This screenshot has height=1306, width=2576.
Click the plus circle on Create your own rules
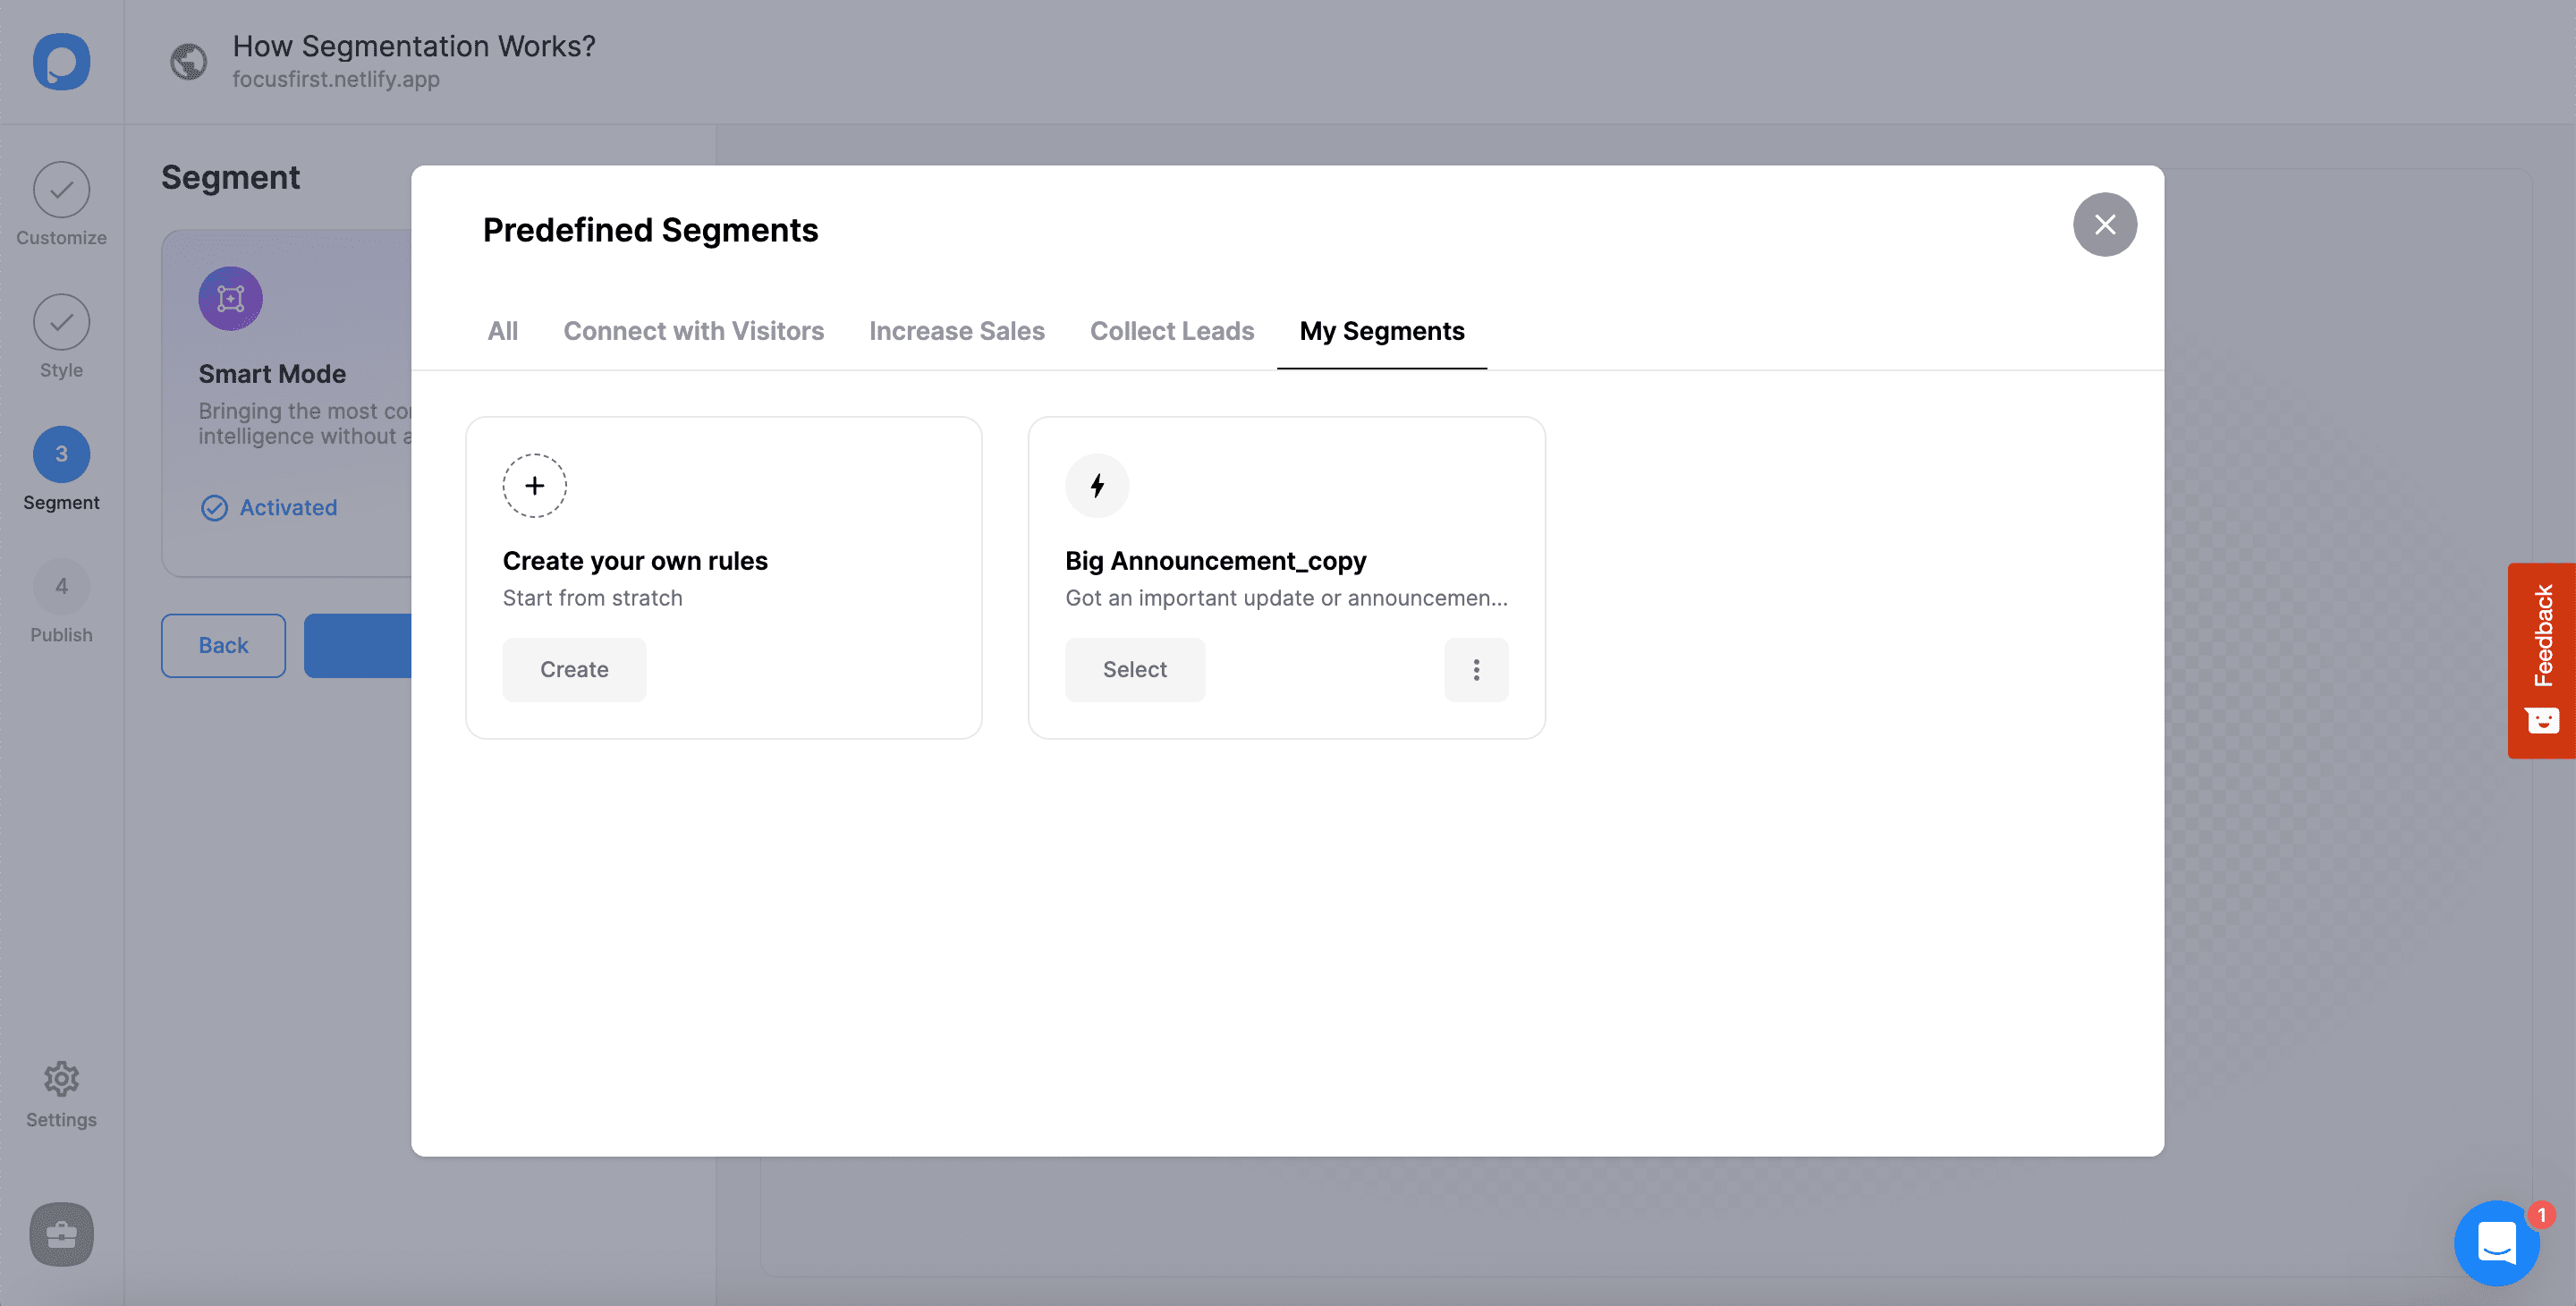534,485
